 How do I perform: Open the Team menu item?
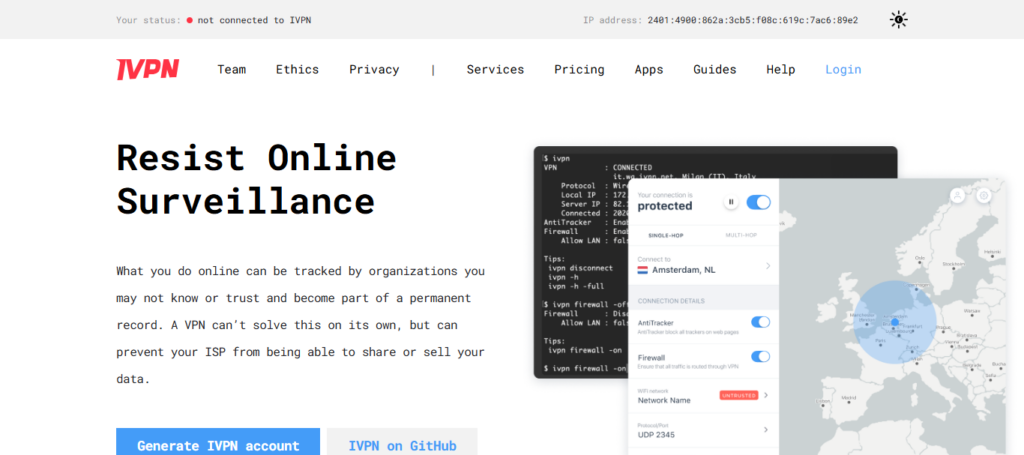232,69
